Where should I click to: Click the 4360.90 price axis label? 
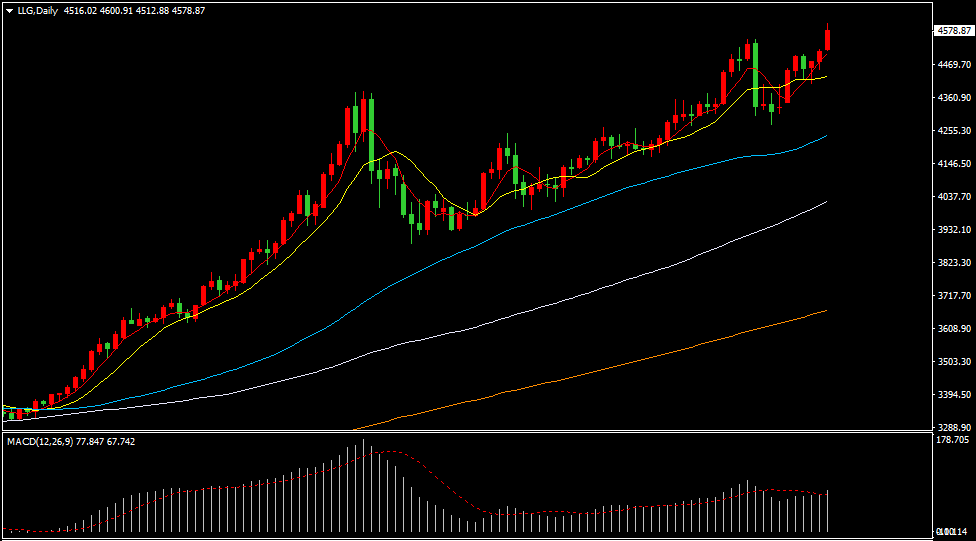click(x=954, y=98)
